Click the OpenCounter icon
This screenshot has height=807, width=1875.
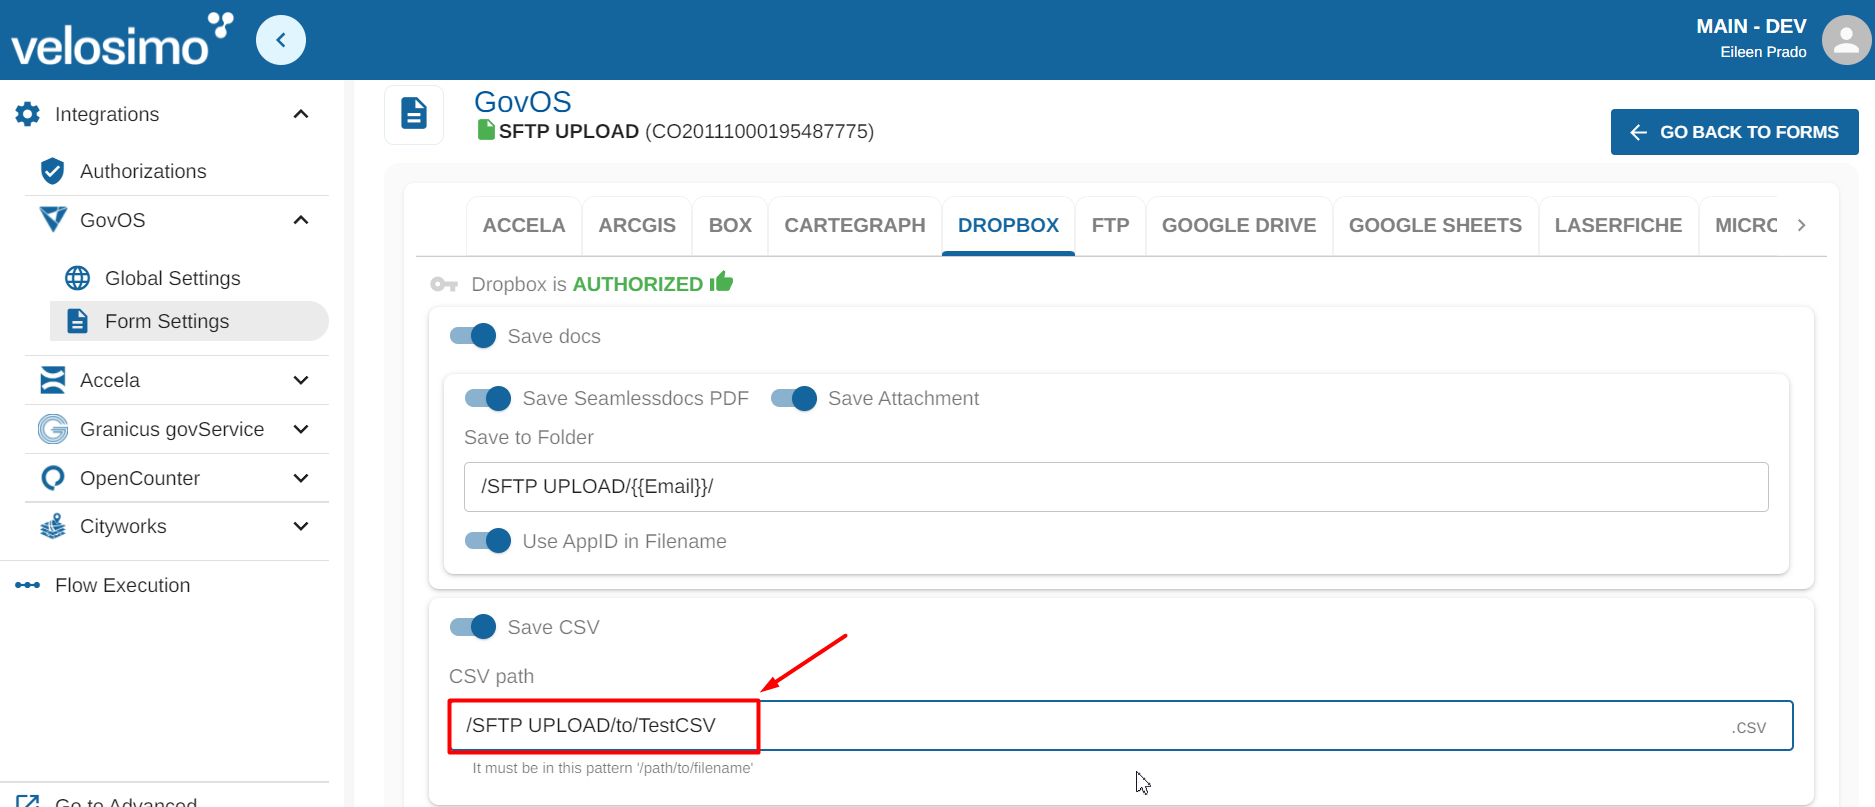(53, 478)
